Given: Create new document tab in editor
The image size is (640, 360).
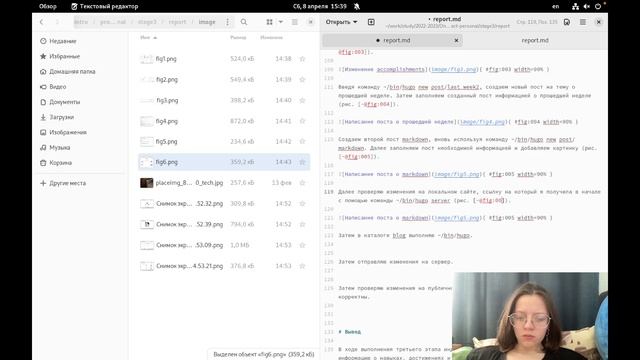Looking at the screenshot, I should [371, 22].
